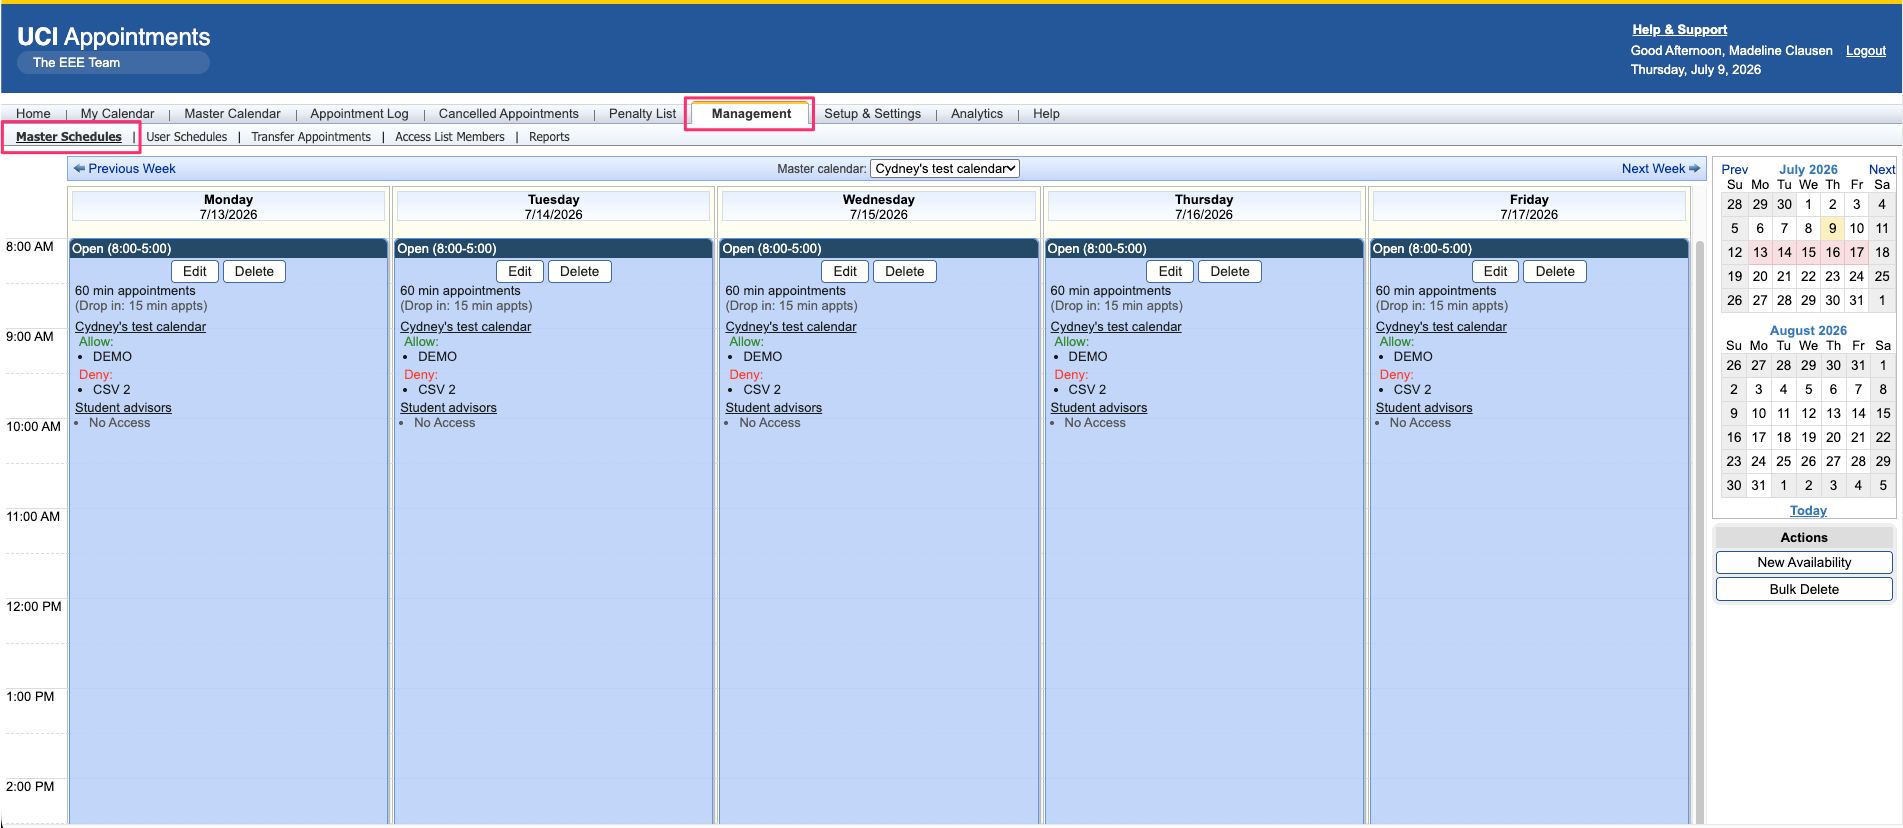Open User Schedules sub-tab
Image resolution: width=1903 pixels, height=828 pixels.
point(186,137)
